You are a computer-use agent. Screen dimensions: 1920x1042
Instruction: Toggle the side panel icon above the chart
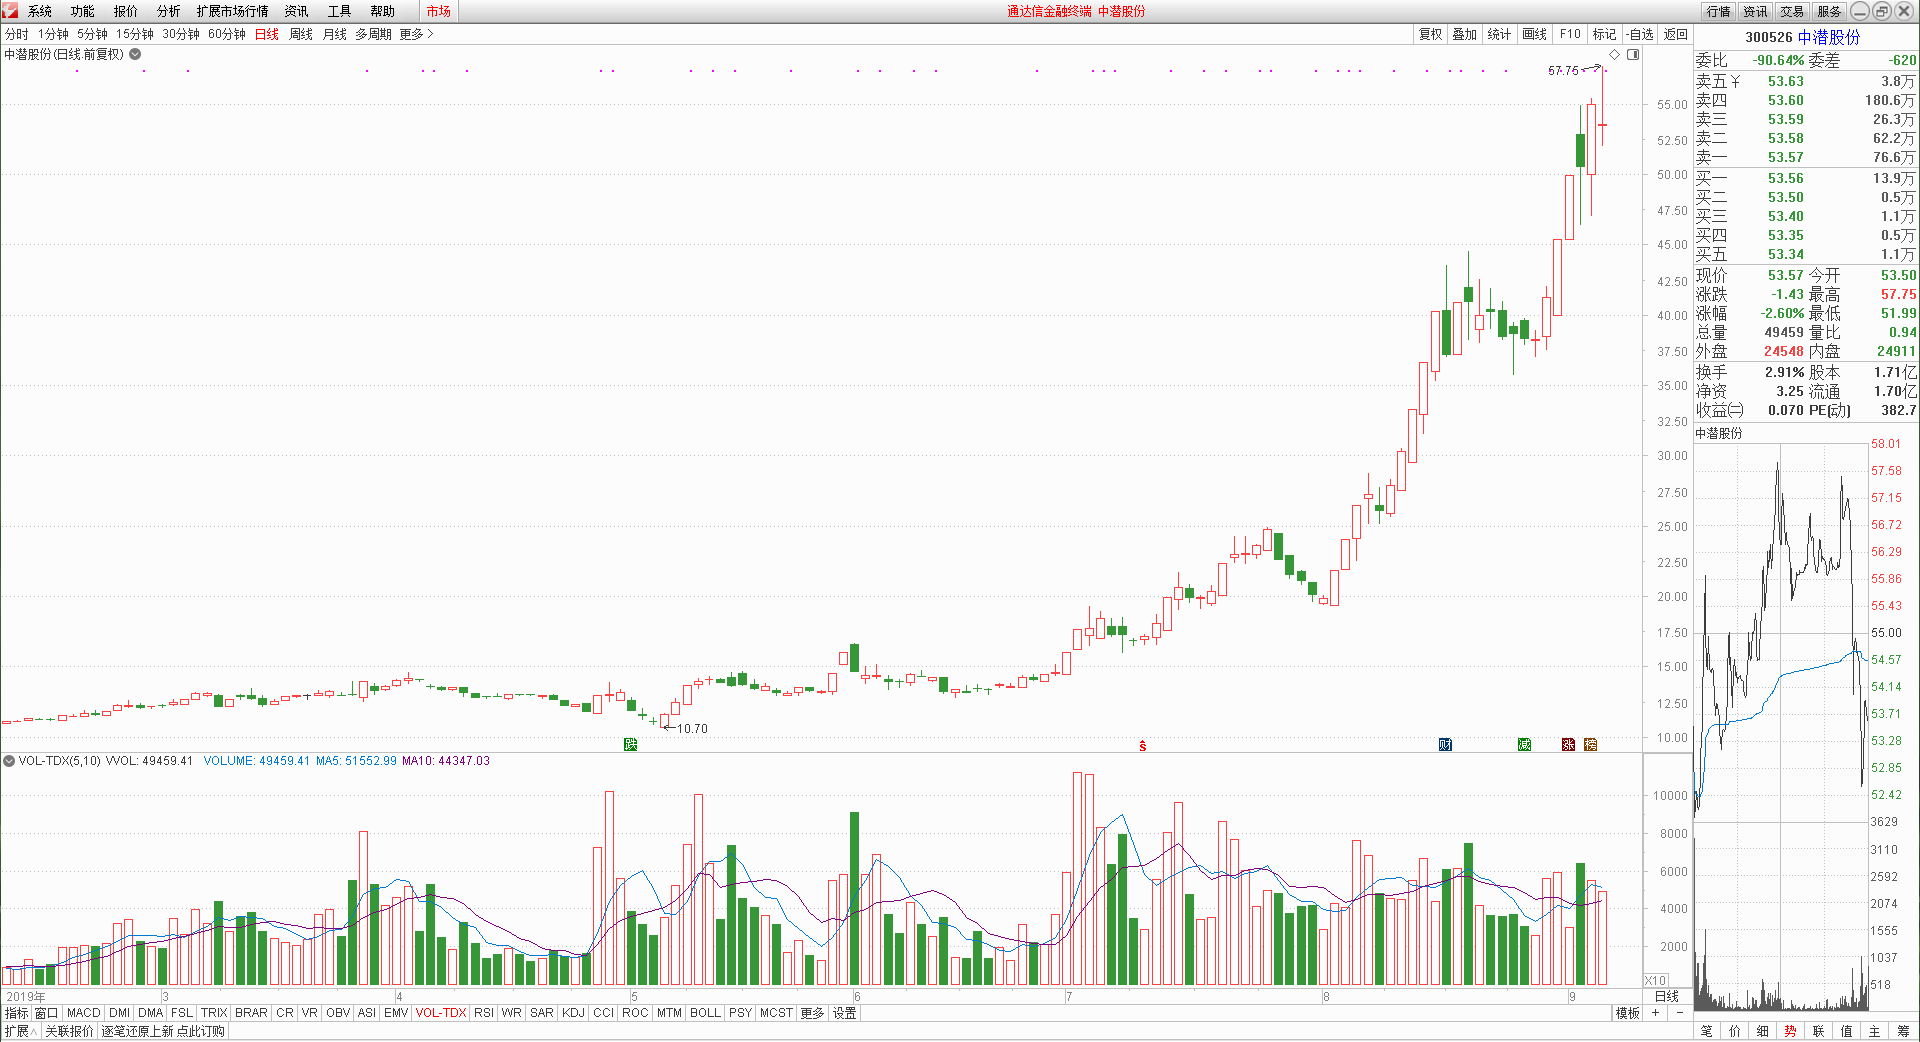[1633, 54]
